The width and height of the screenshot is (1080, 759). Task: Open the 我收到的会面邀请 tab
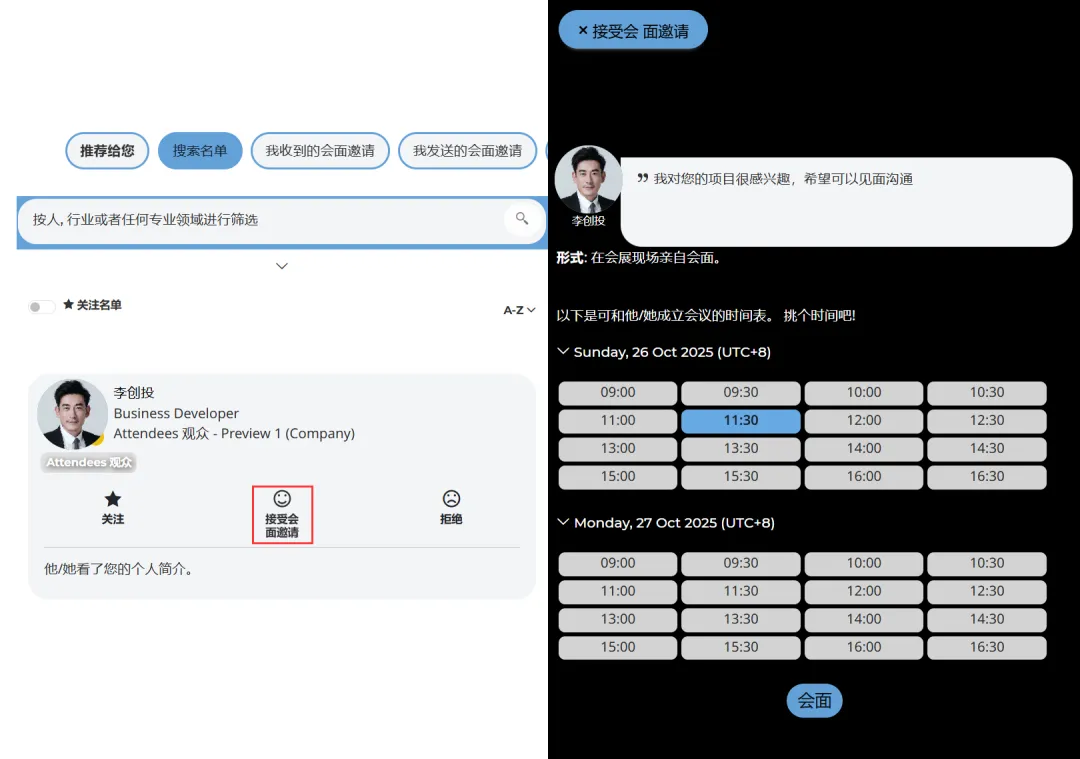click(x=319, y=151)
